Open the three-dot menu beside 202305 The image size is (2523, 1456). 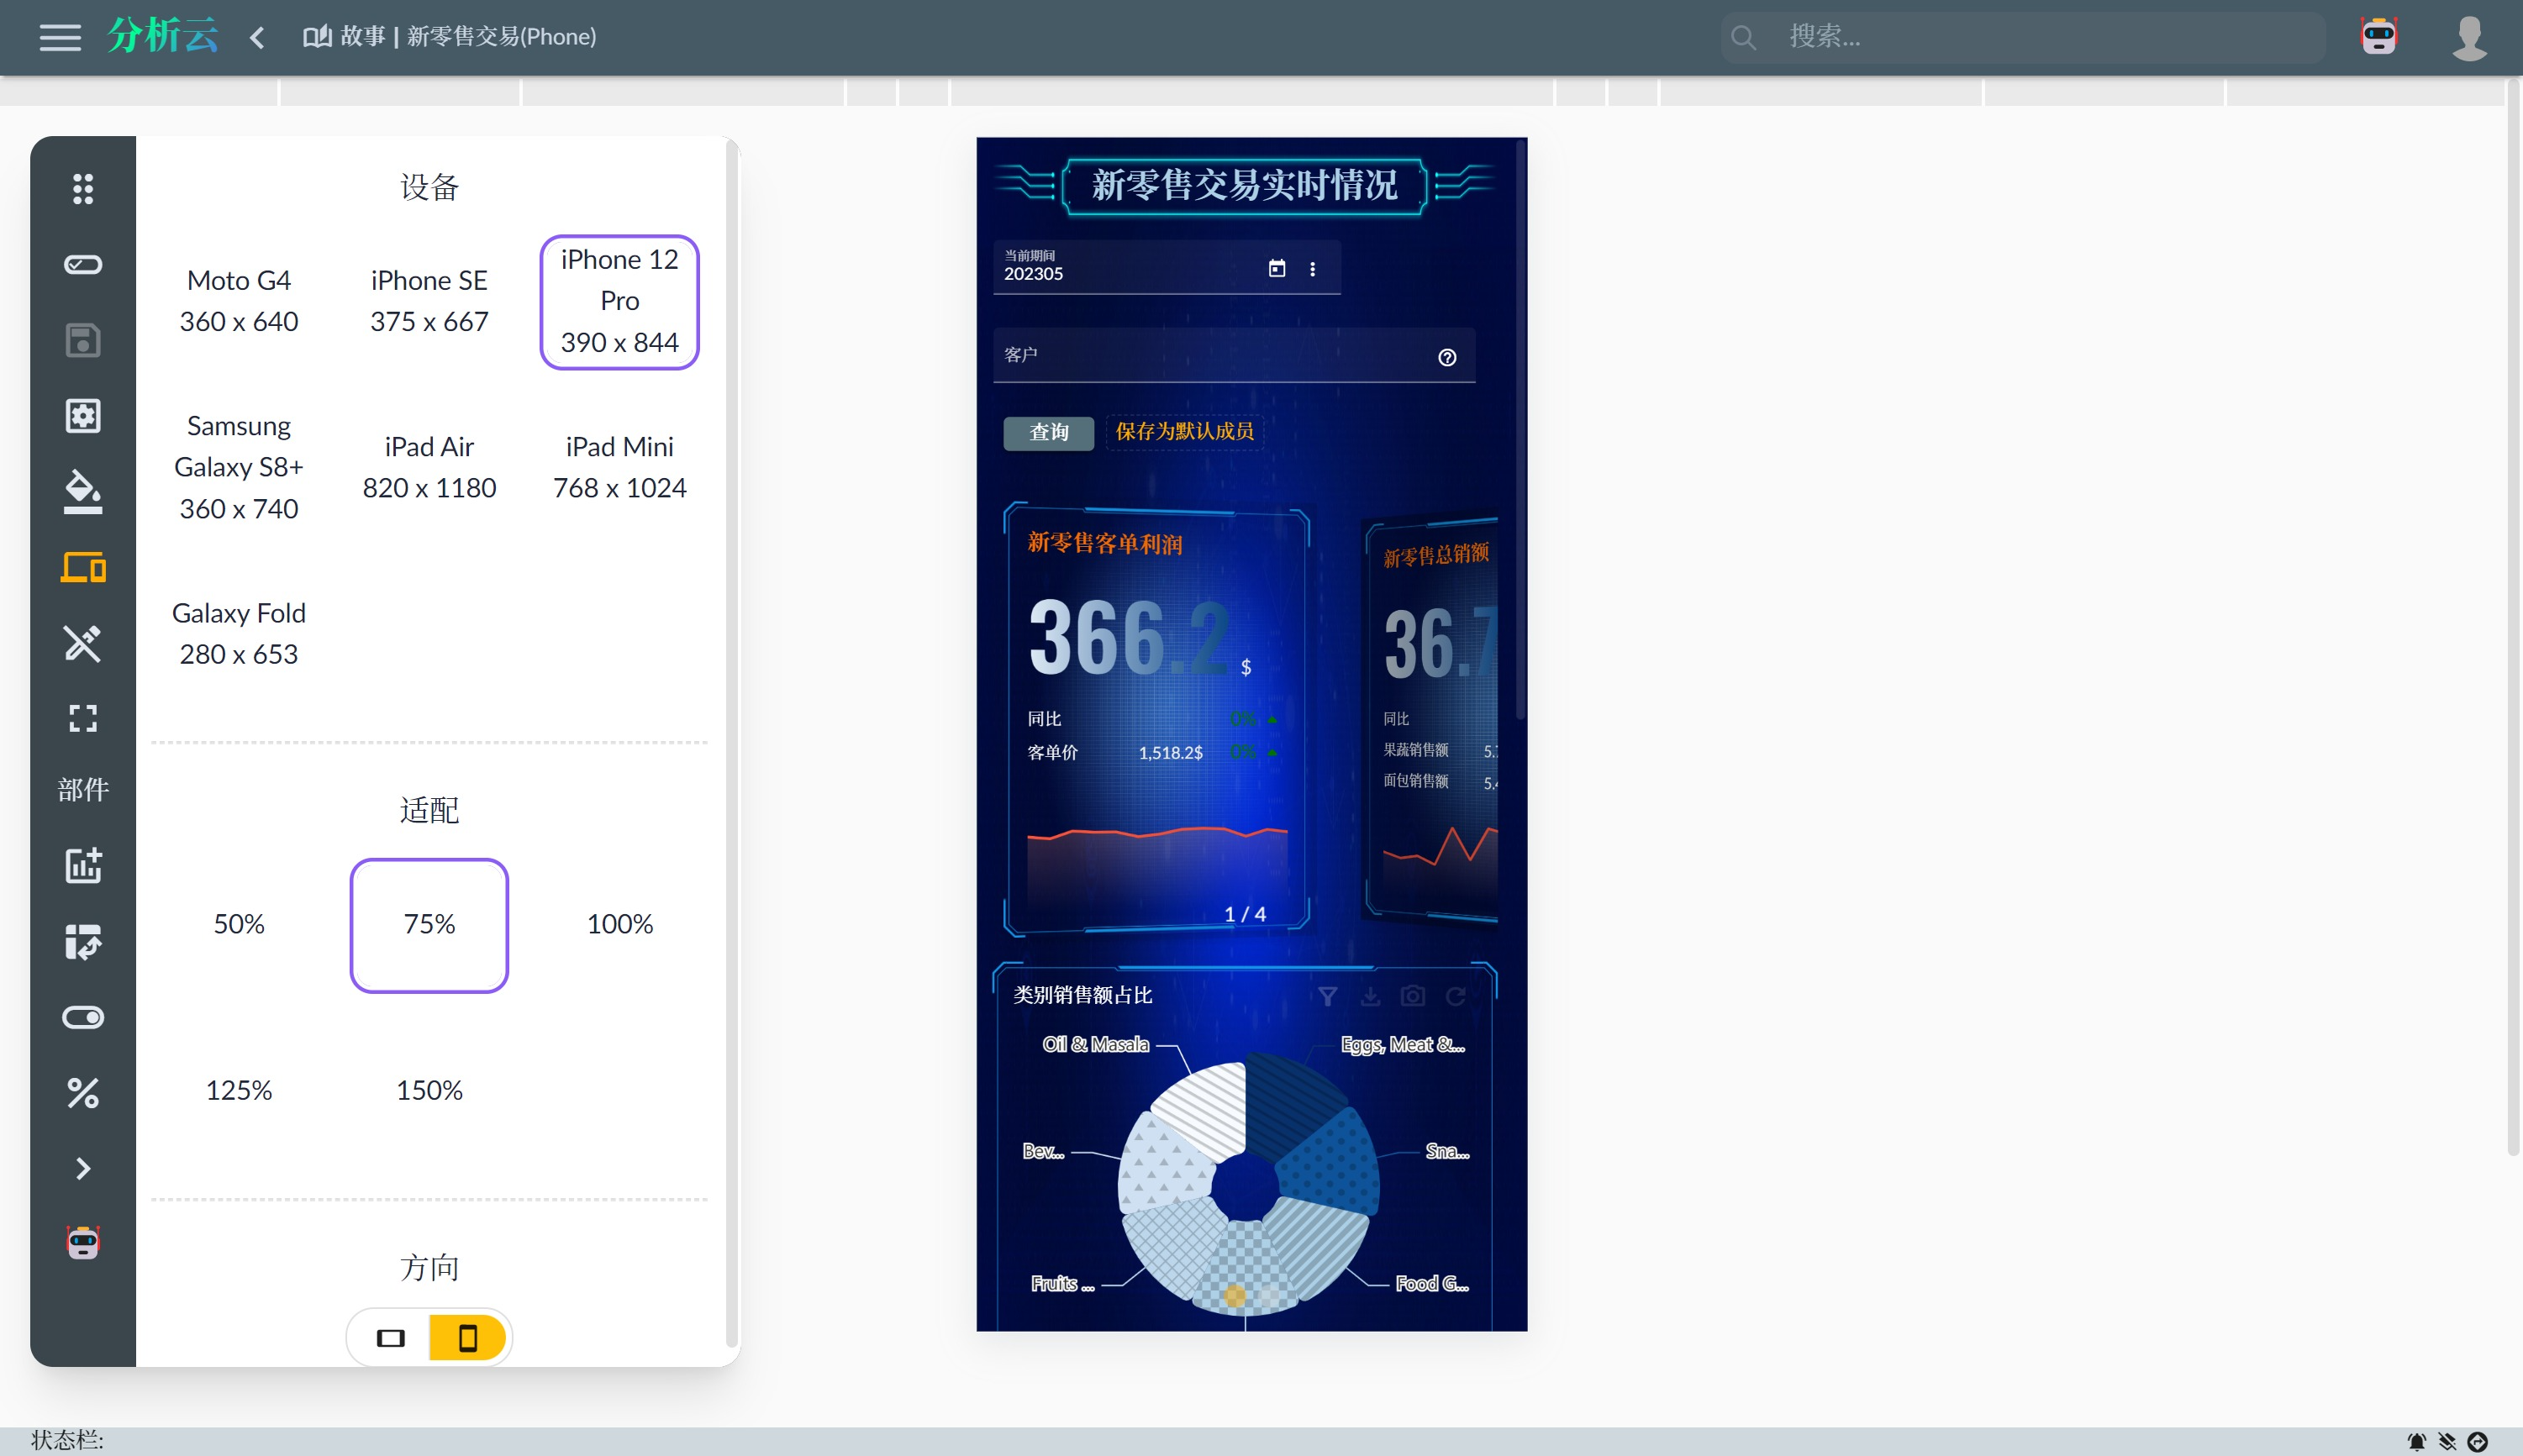point(1312,269)
